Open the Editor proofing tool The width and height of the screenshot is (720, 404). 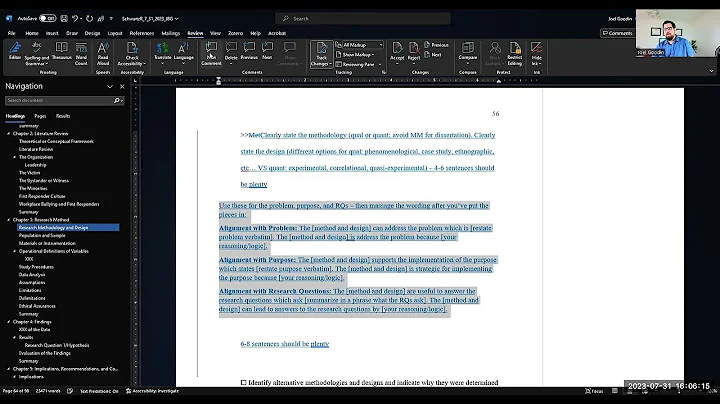[x=15, y=51]
